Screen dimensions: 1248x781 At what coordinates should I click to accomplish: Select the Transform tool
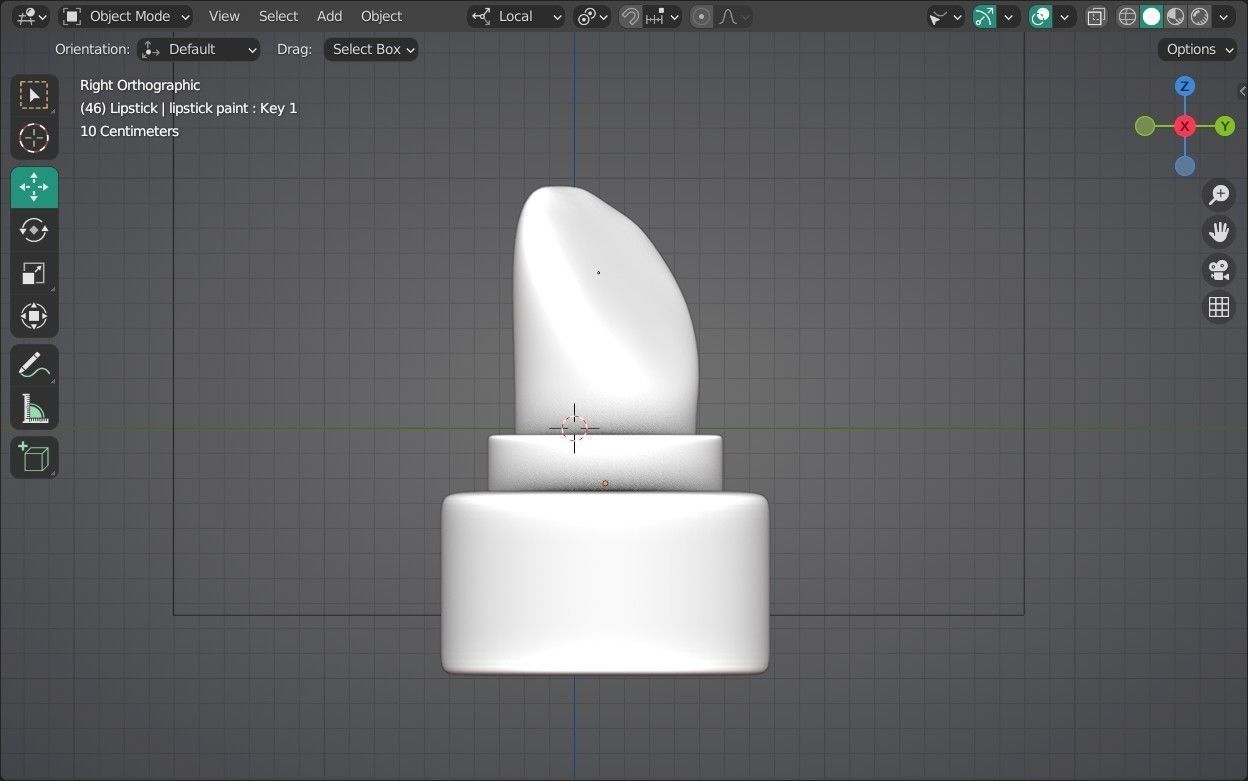tap(34, 316)
